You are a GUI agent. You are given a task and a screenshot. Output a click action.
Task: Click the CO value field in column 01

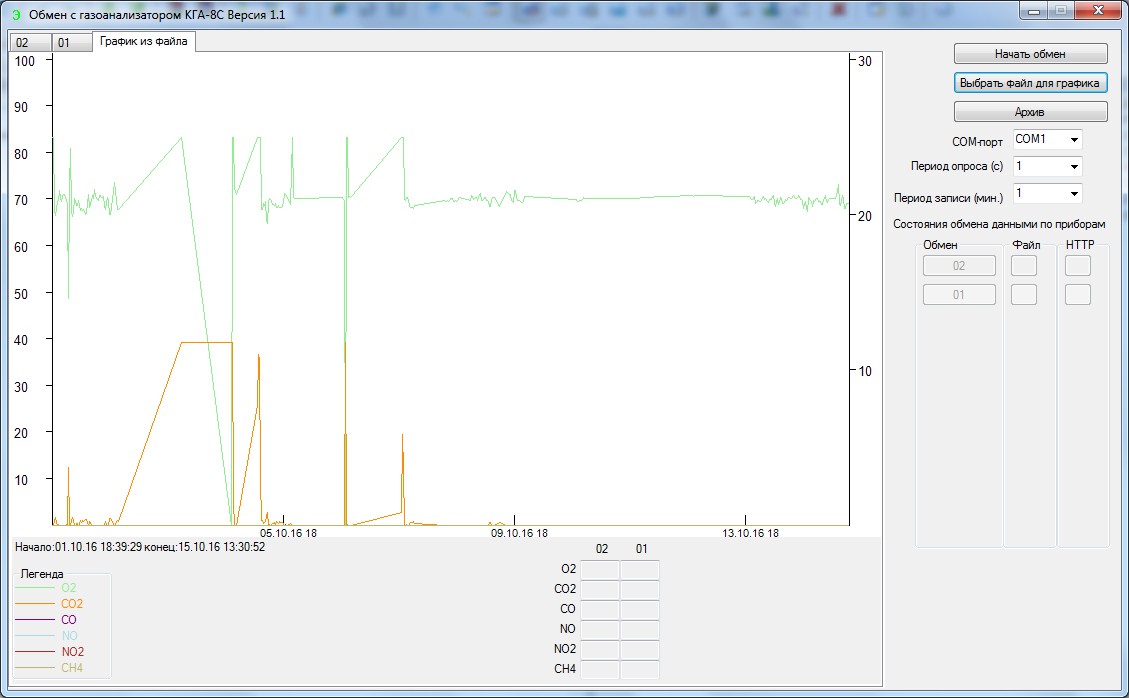pyautogui.click(x=640, y=609)
